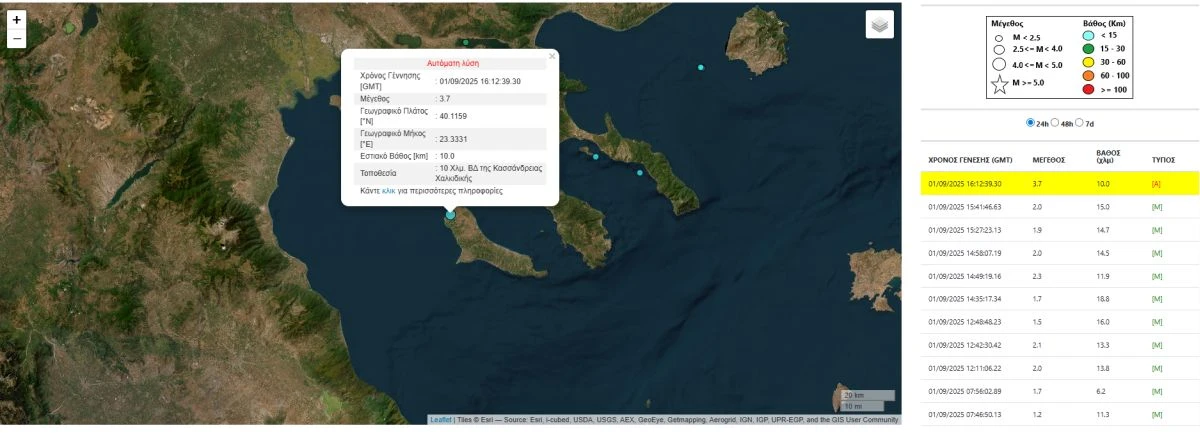Click the red '>= 100' depth legend swatch
1200x435 pixels.
pyautogui.click(x=1088, y=90)
